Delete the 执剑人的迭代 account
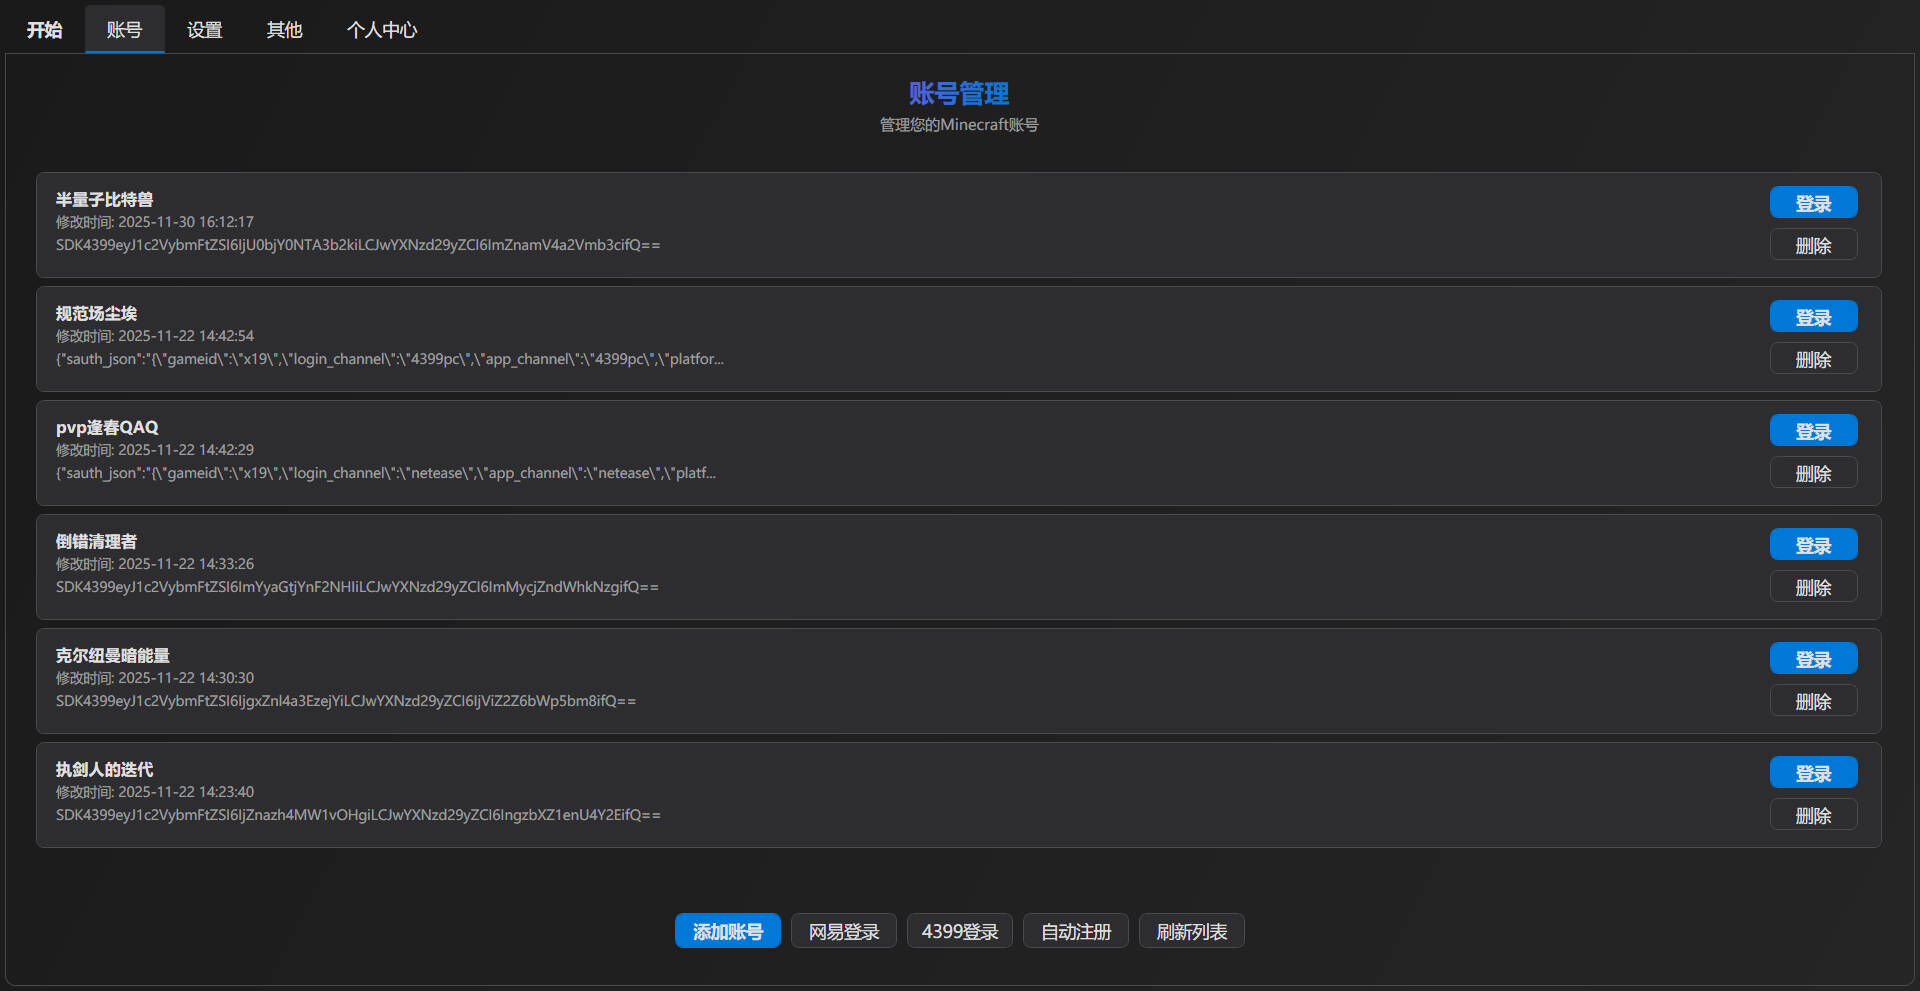The width and height of the screenshot is (1920, 991). (x=1812, y=815)
